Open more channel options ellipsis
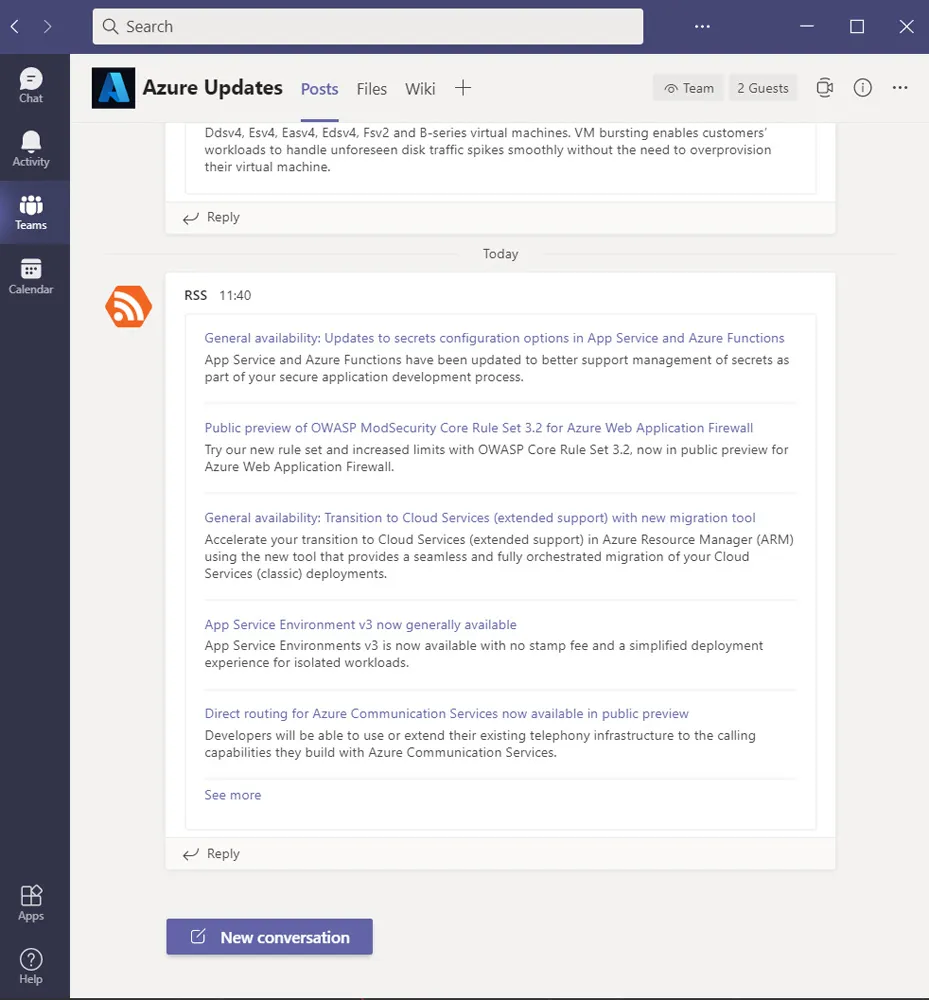 [x=900, y=88]
